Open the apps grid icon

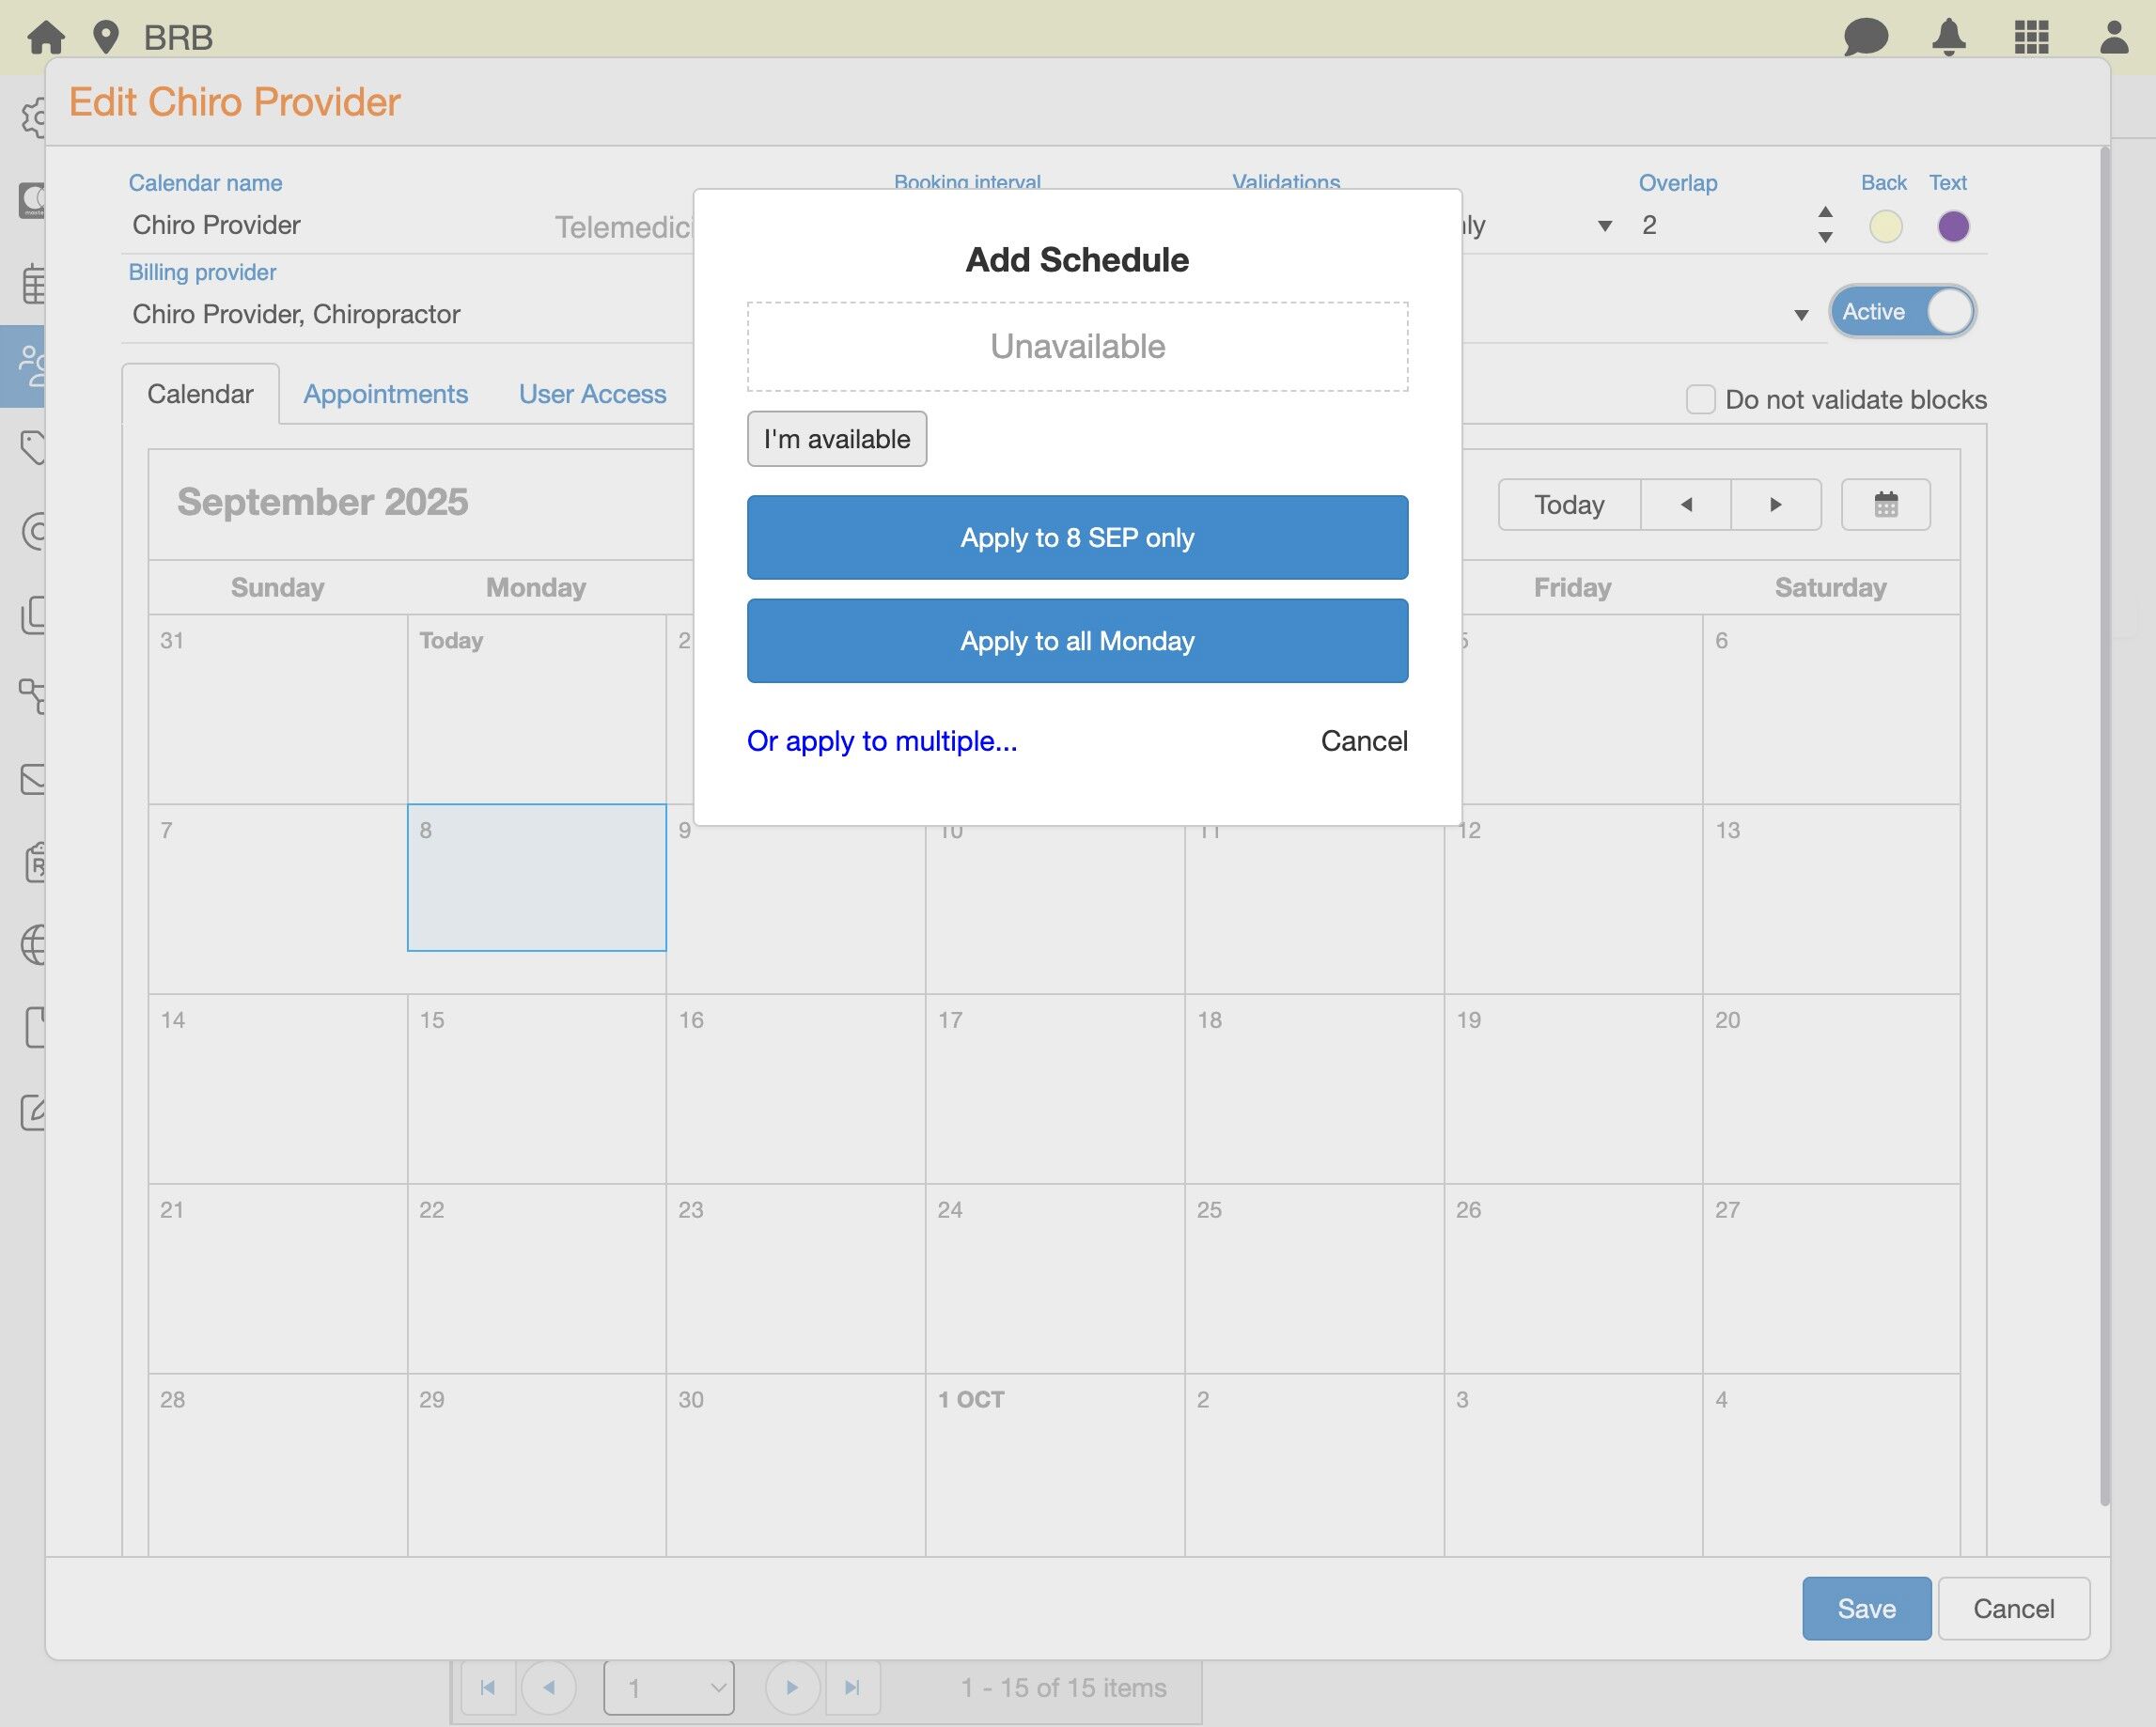point(2031,37)
